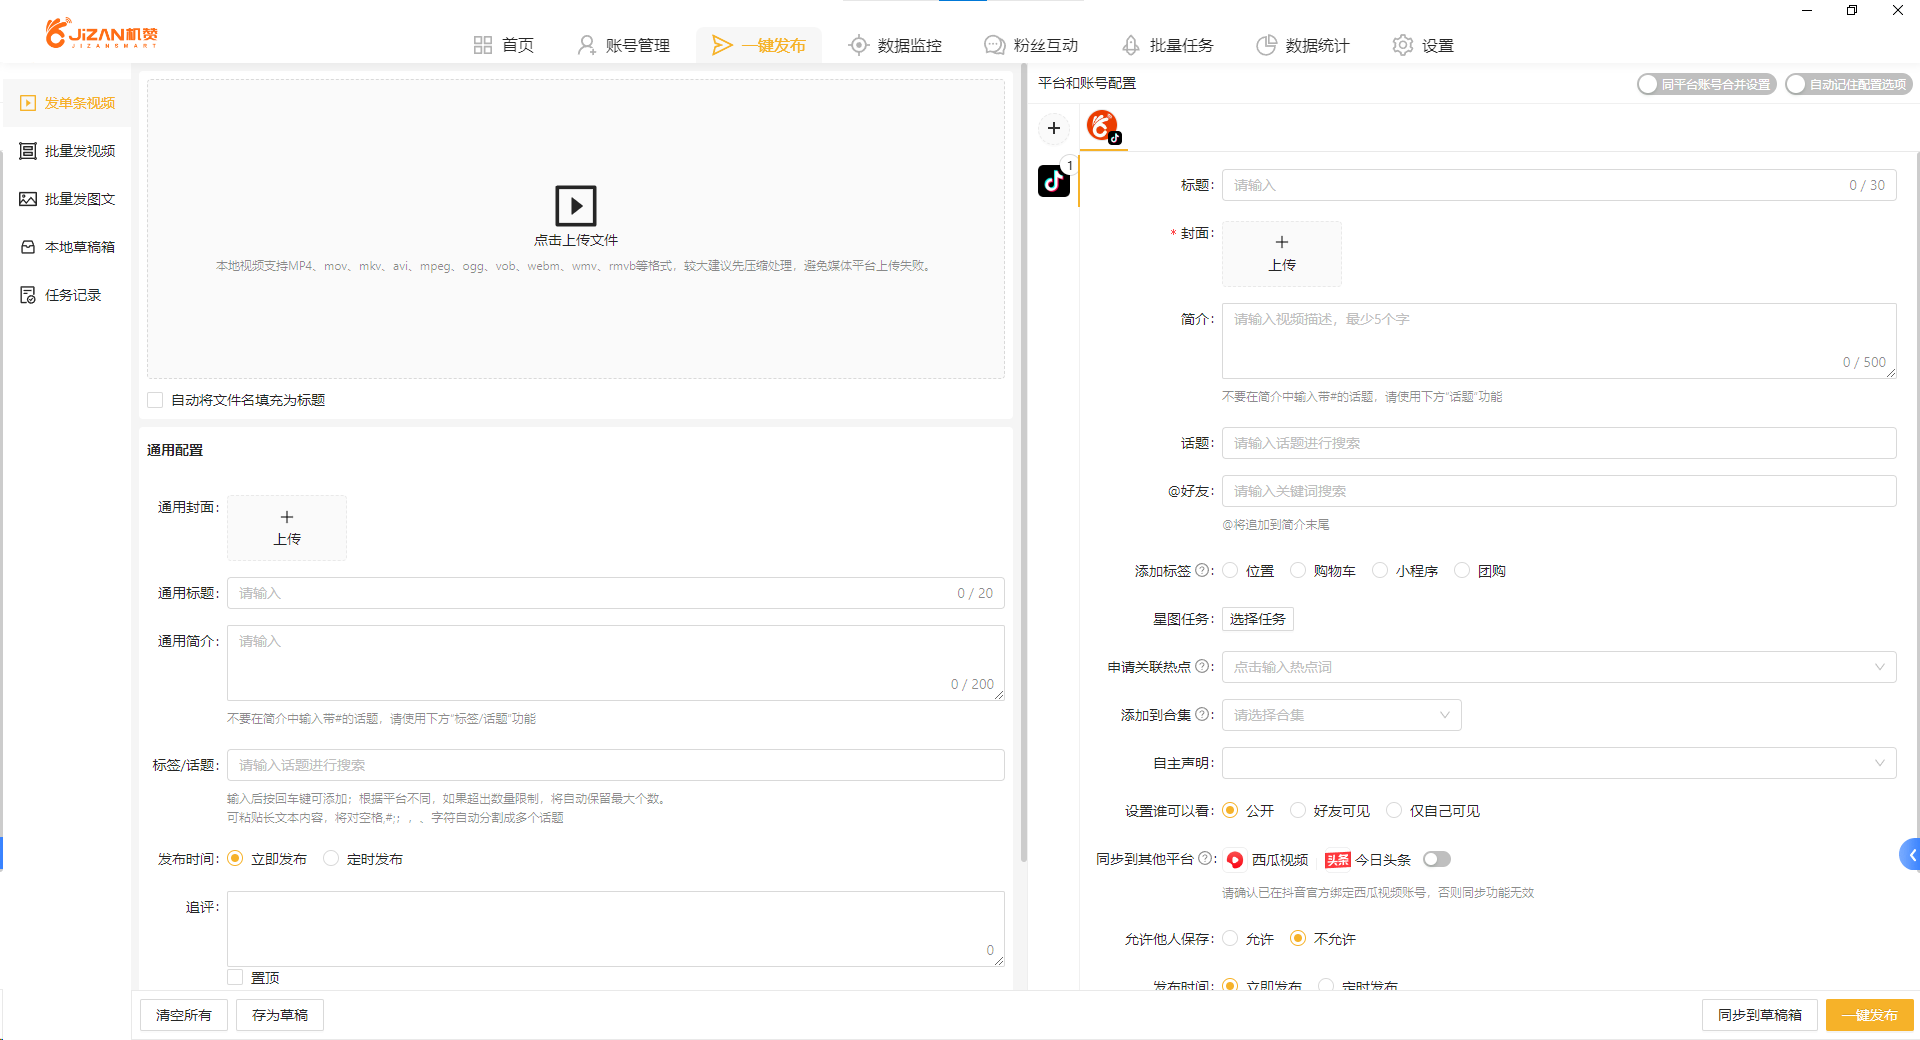The width and height of the screenshot is (1920, 1040).
Task: Expand the 自主声明 dropdown
Action: click(1558, 763)
